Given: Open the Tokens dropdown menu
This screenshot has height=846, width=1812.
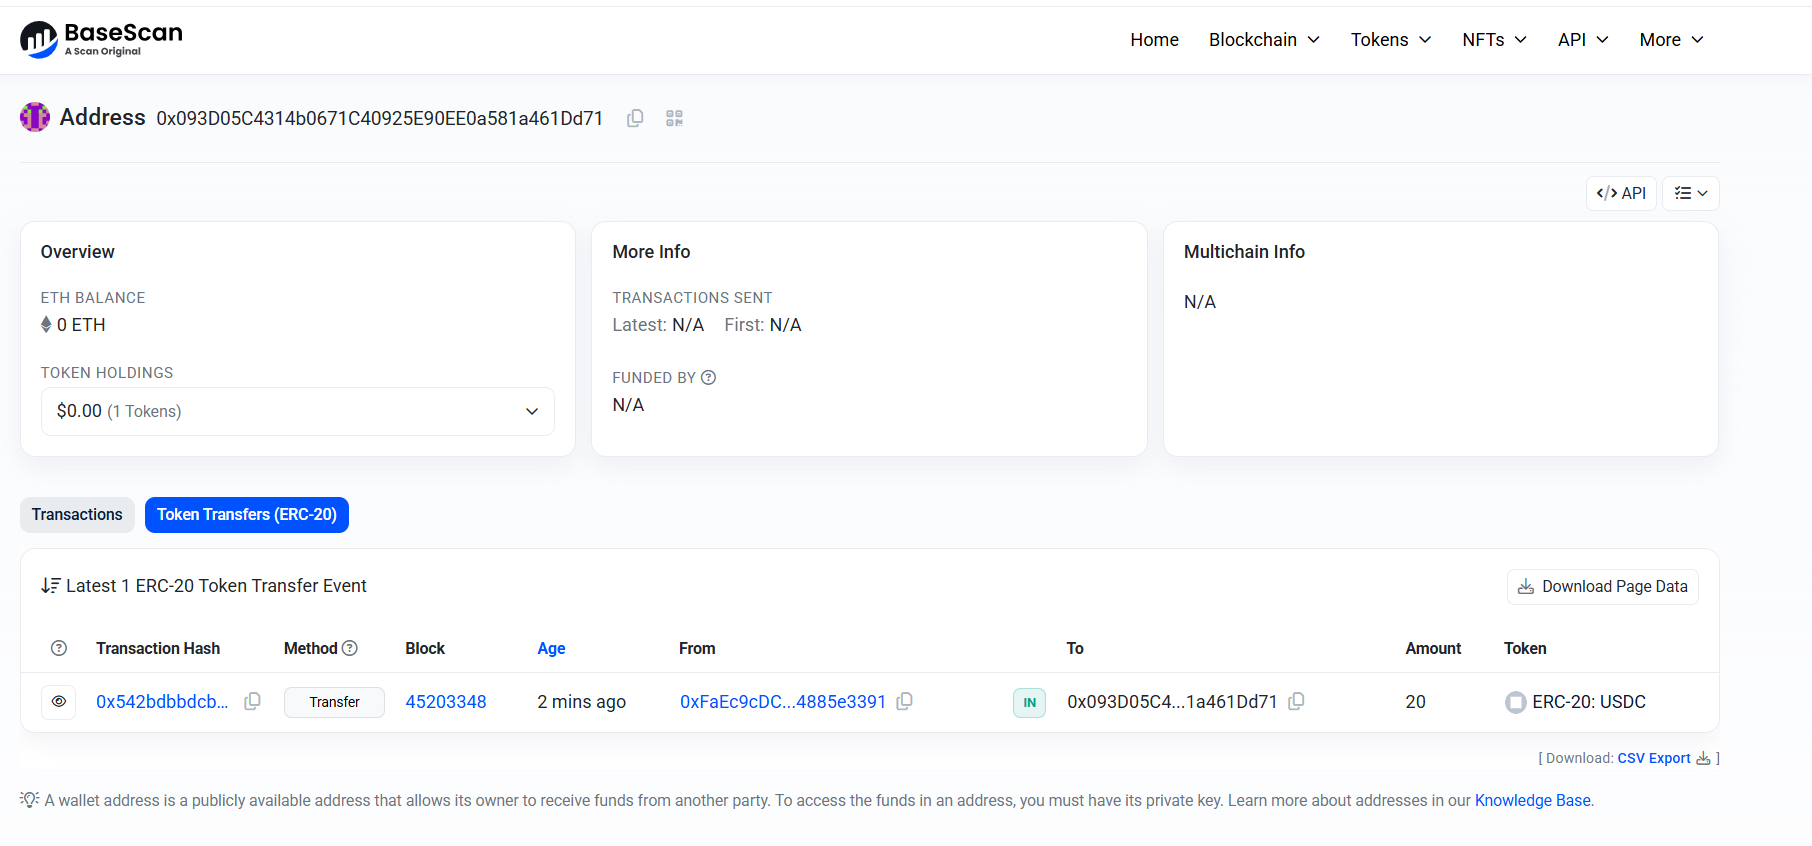Looking at the screenshot, I should pyautogui.click(x=1392, y=40).
